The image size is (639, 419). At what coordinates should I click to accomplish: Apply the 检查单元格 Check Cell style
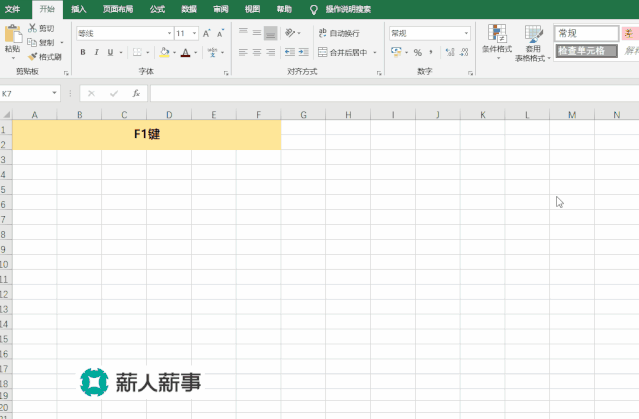pos(586,51)
